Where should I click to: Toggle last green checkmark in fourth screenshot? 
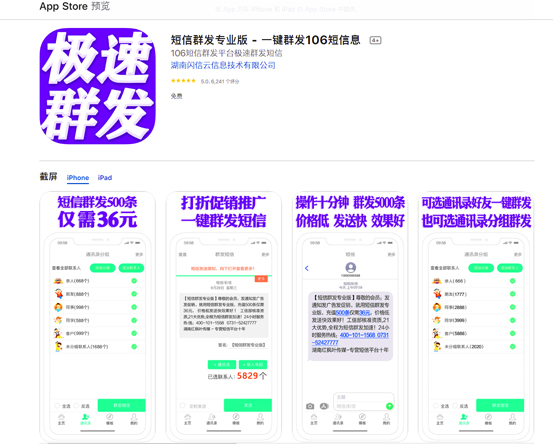click(512, 347)
